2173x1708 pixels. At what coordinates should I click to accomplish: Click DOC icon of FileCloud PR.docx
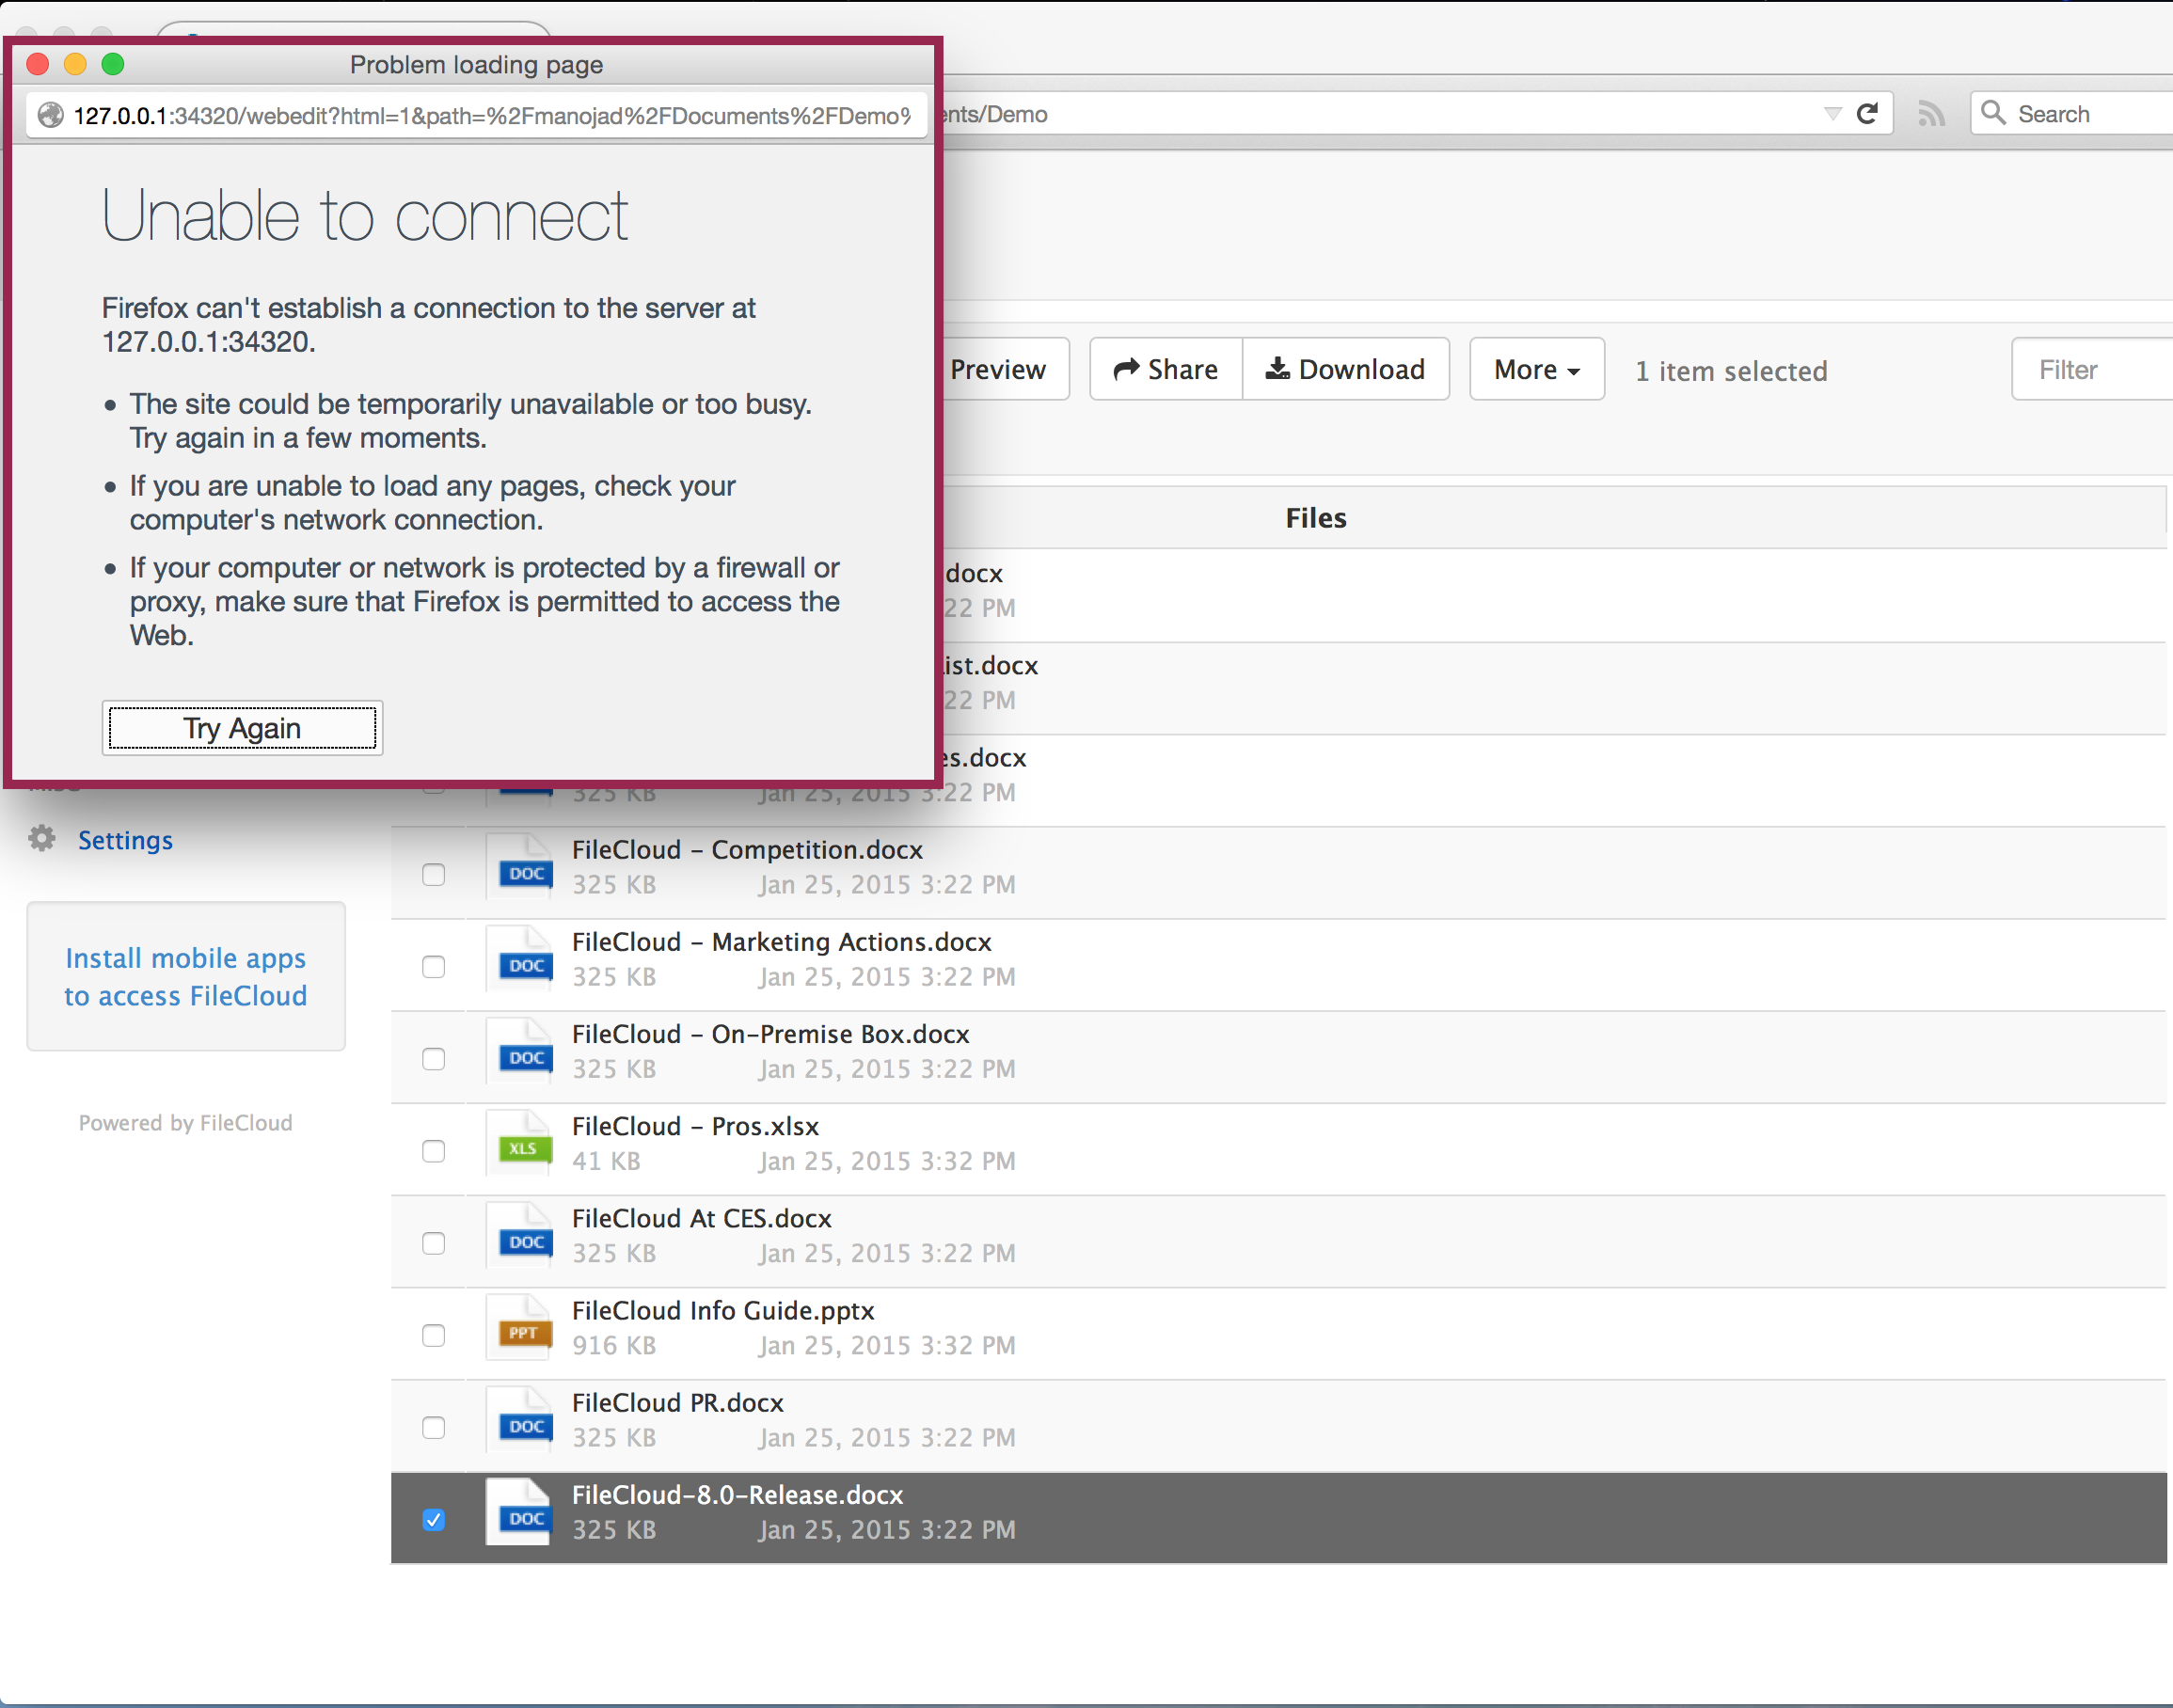520,1420
